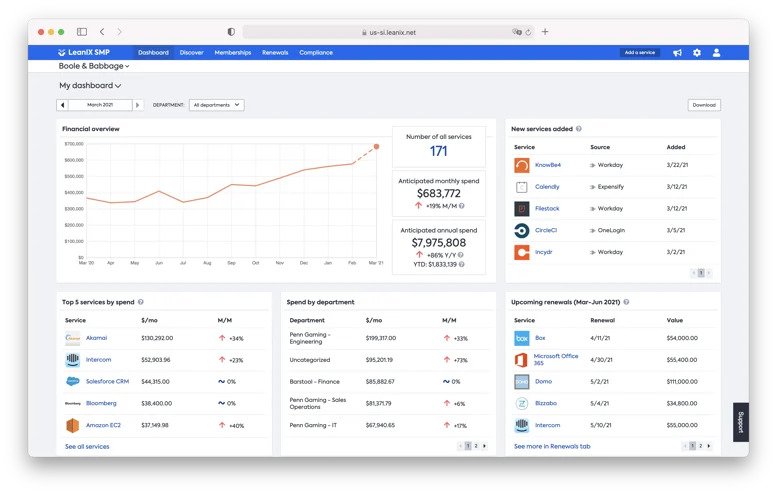Toggle the browser sidebar icon
The width and height of the screenshot is (777, 494).
click(82, 32)
